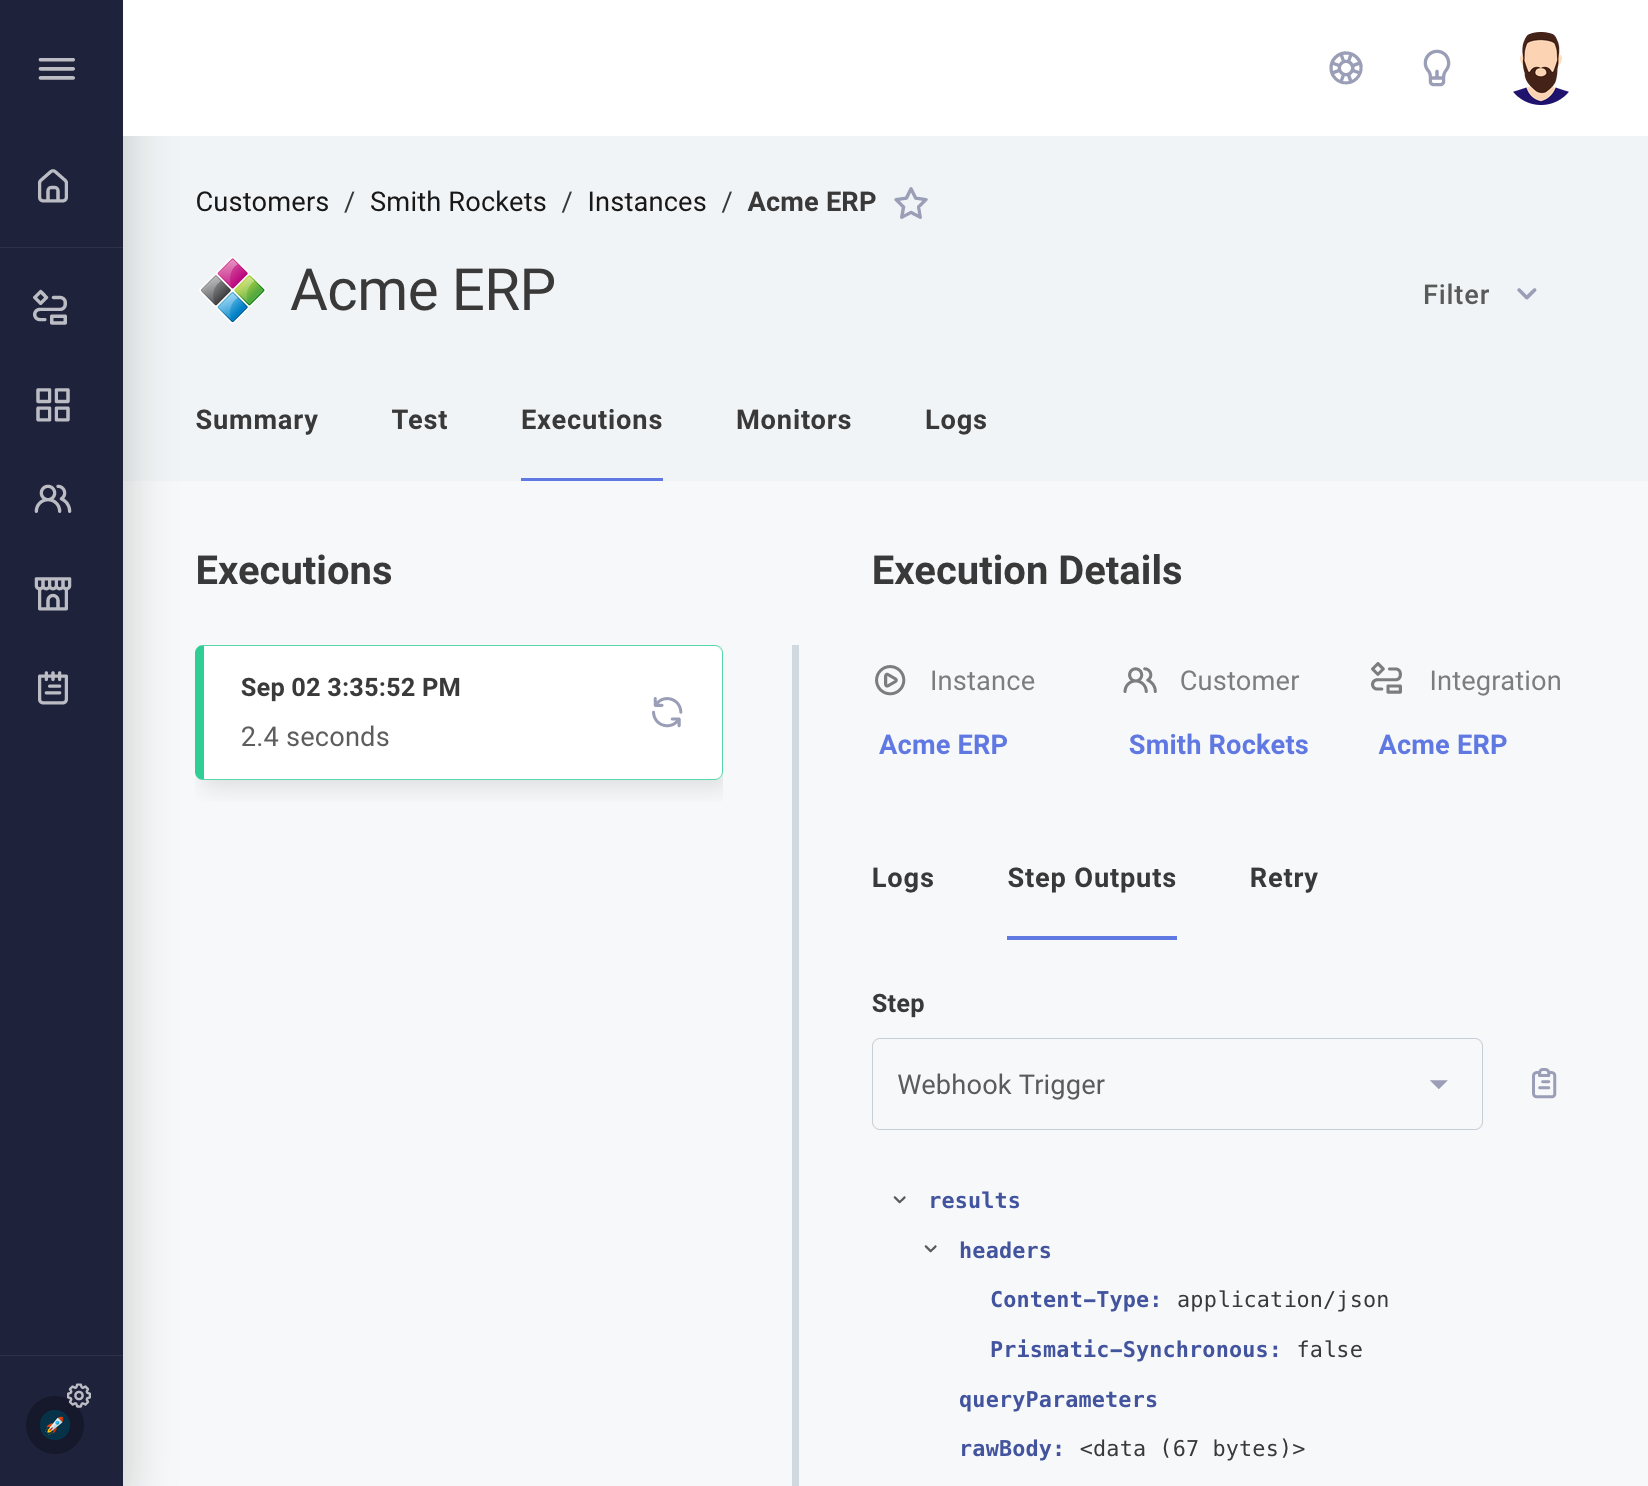Follow the Smith Rockets breadcrumb link
Image resolution: width=1648 pixels, height=1486 pixels.
coord(457,201)
